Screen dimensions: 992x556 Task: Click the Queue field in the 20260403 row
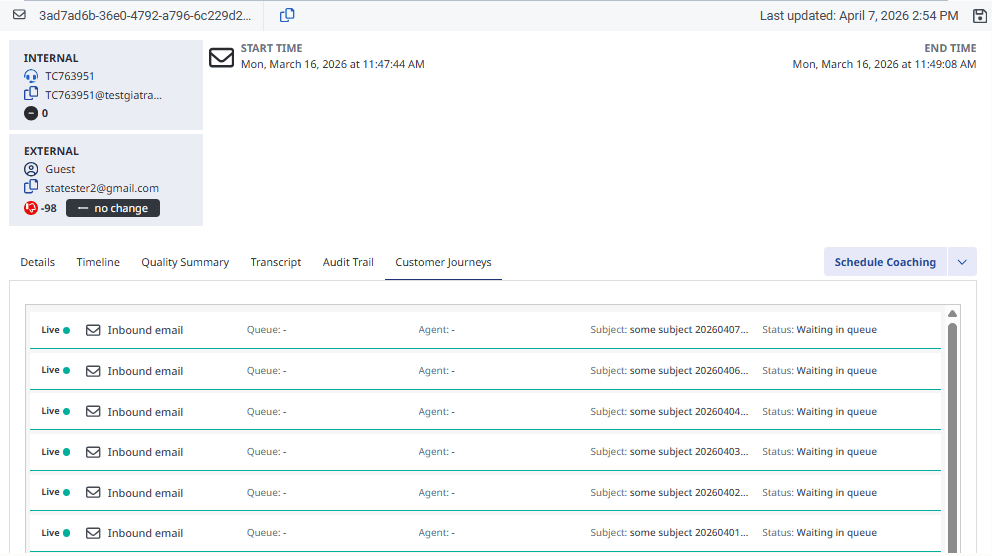[266, 452]
